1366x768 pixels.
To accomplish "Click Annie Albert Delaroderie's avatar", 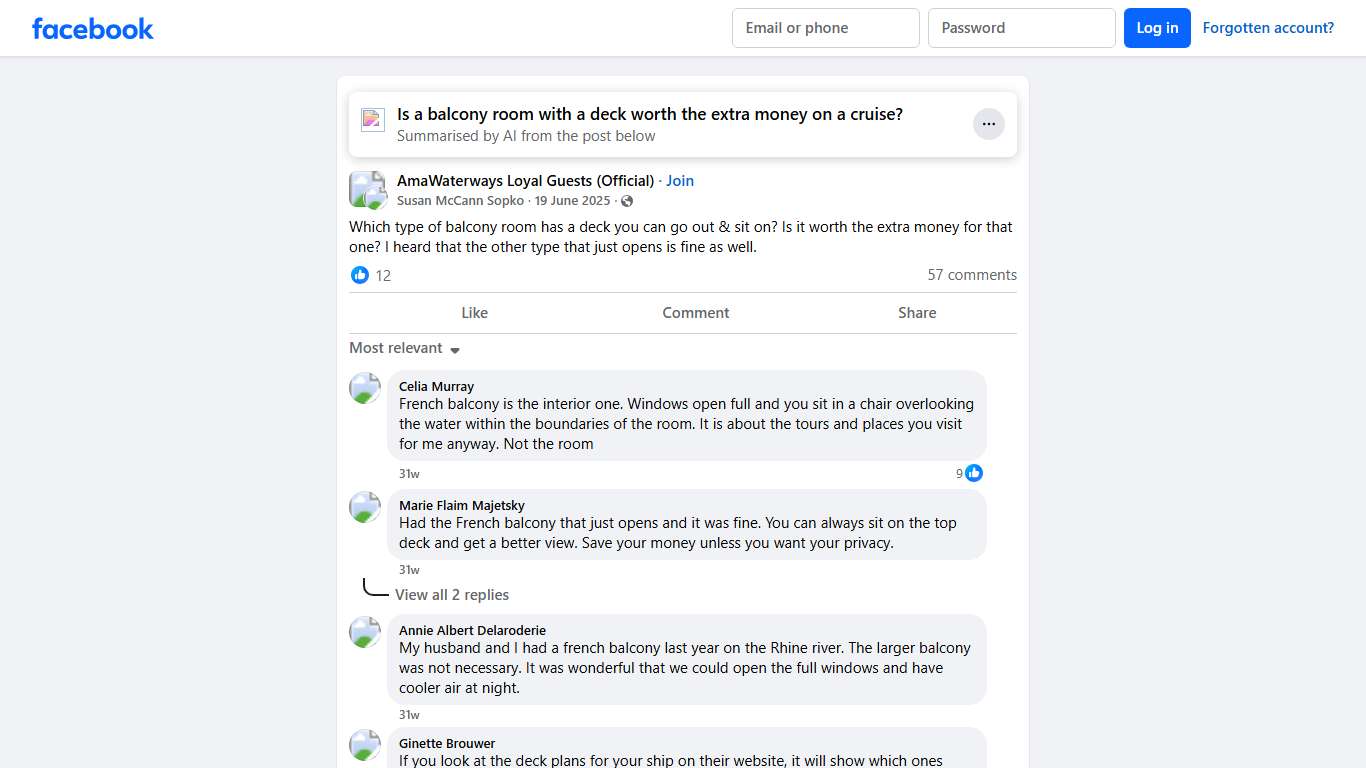I will pyautogui.click(x=365, y=632).
